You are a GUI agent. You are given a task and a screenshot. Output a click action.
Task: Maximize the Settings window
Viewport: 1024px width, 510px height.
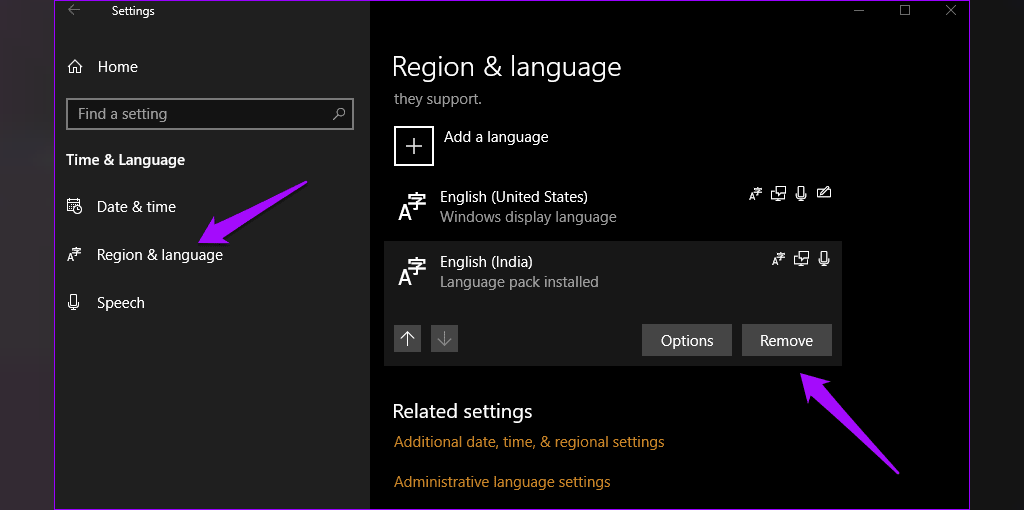pos(904,10)
